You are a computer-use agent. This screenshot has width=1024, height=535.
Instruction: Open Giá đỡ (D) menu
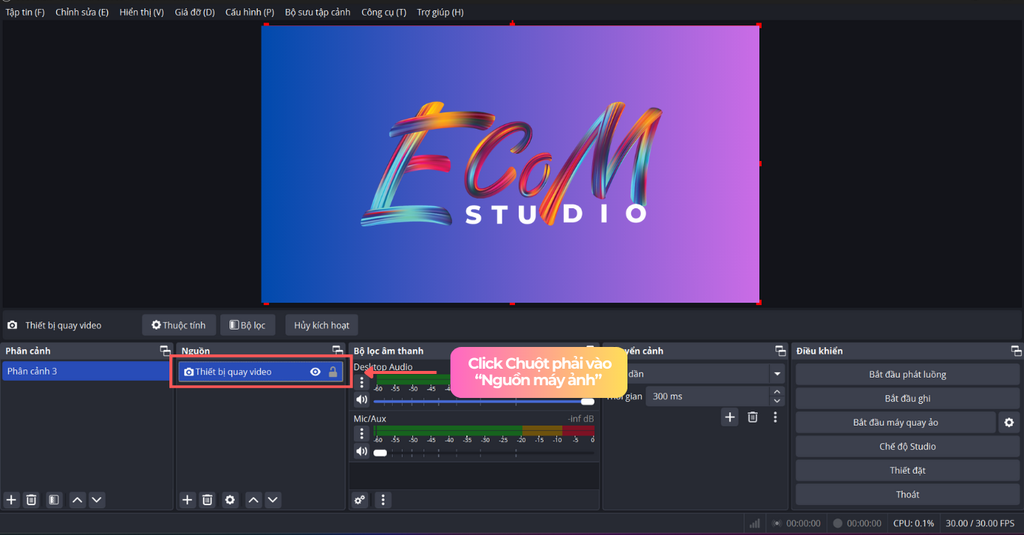(x=195, y=12)
